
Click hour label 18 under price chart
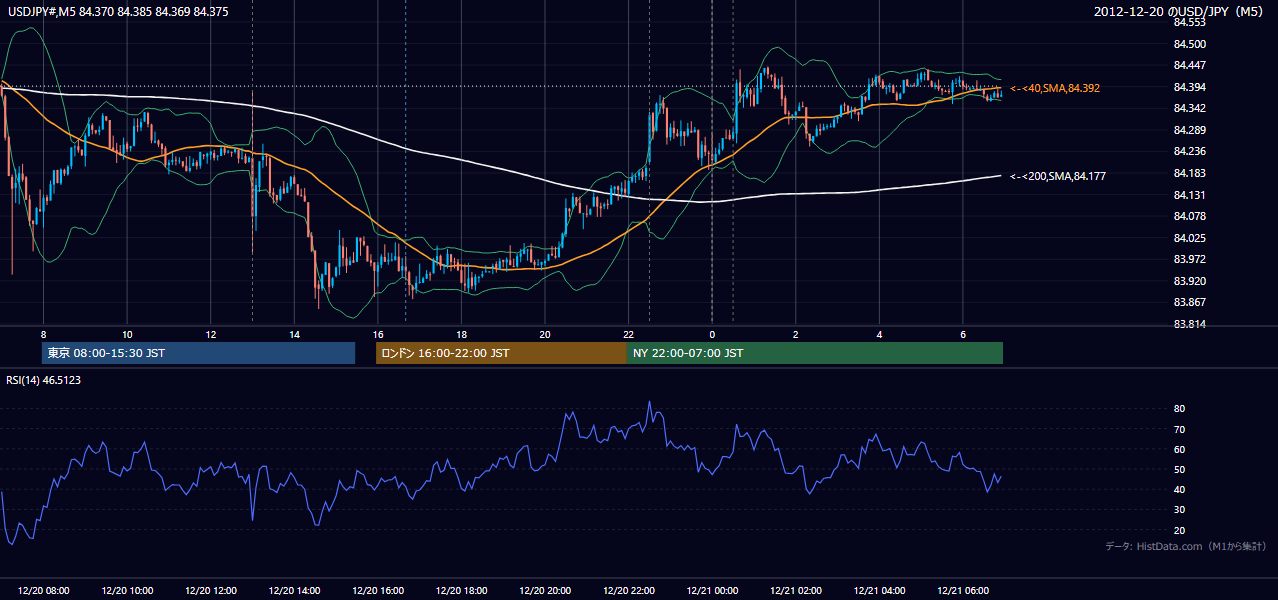[x=461, y=334]
